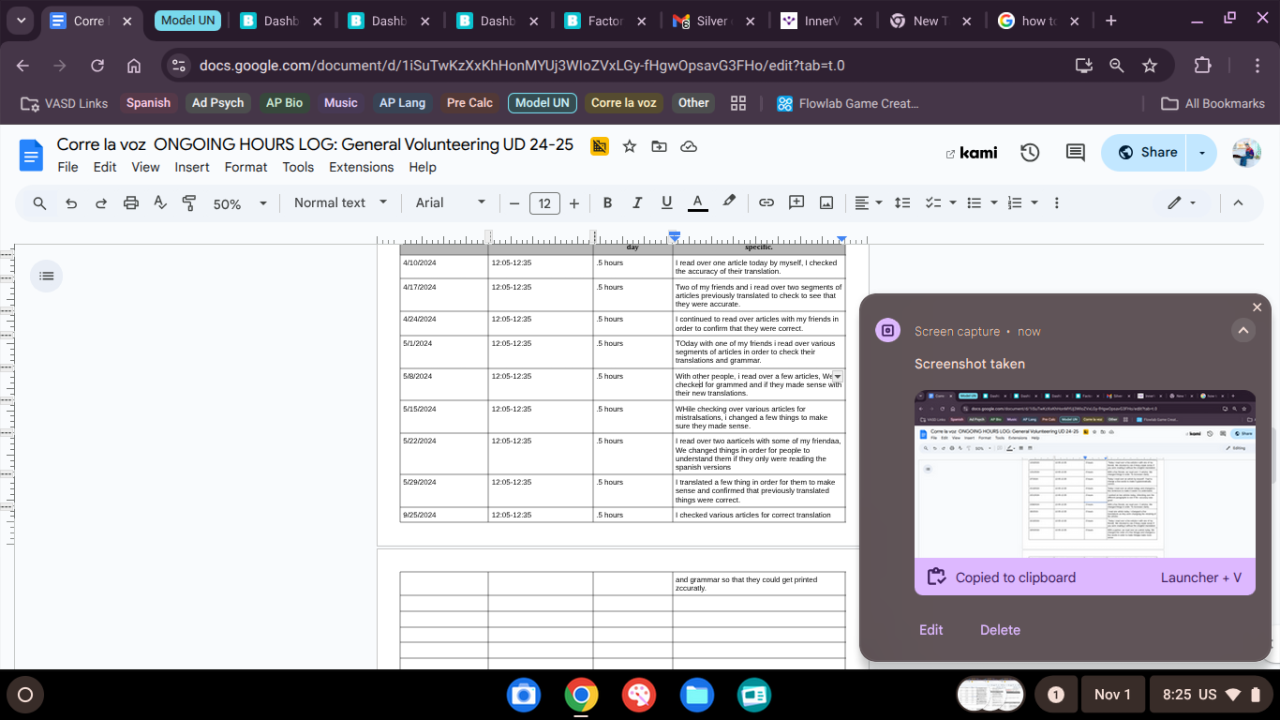This screenshot has width=1280, height=720.
Task: Toggle underline formatting
Action: (667, 203)
